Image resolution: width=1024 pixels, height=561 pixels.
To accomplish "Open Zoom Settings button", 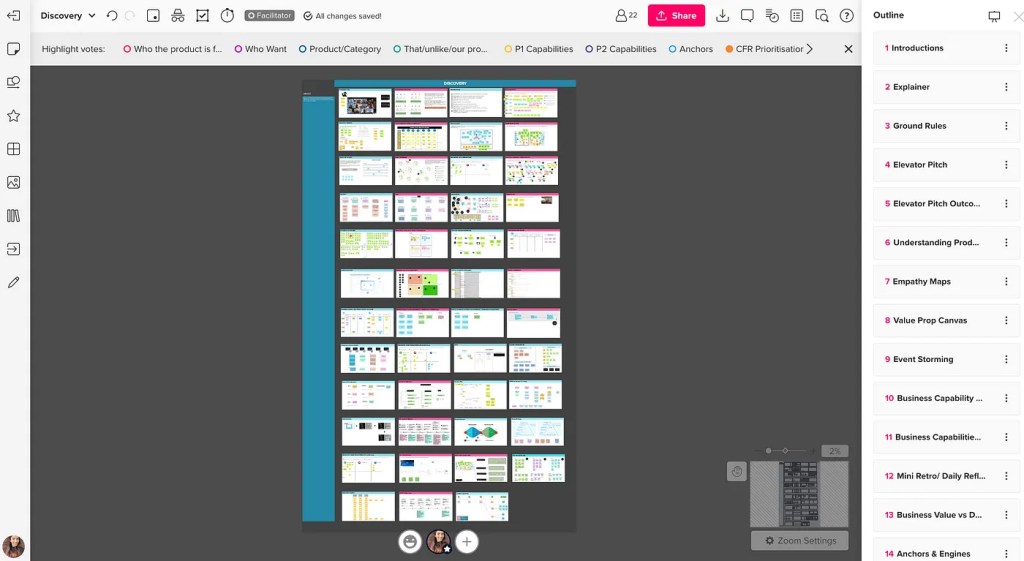I will click(799, 541).
